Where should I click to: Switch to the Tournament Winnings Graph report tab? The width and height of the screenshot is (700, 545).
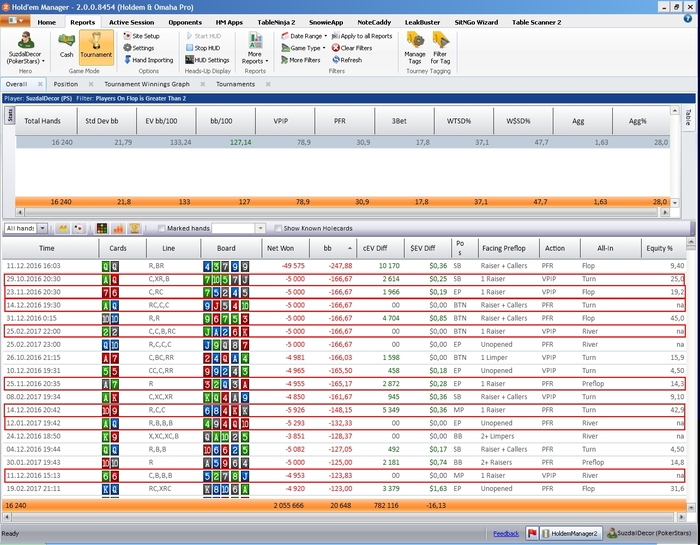click(x=147, y=84)
